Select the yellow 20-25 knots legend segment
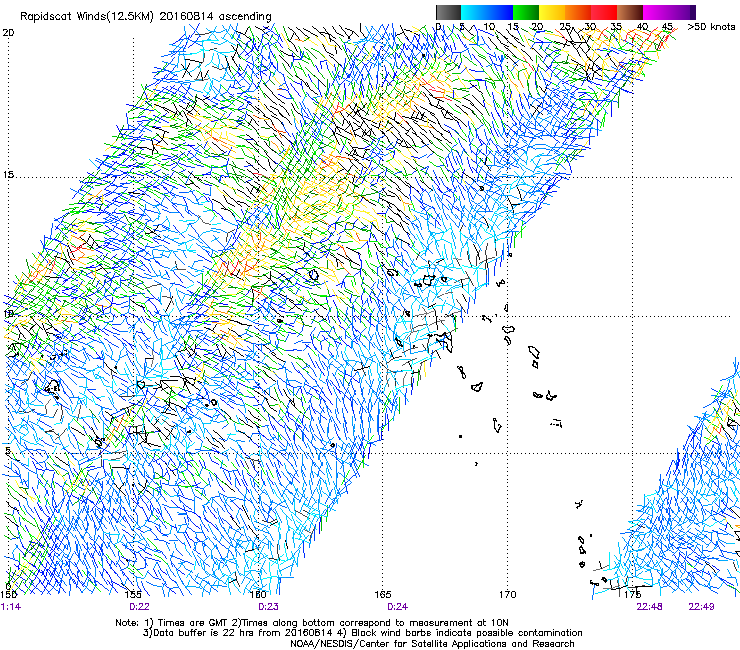Image resolution: width=740 pixels, height=650 pixels. tap(552, 12)
